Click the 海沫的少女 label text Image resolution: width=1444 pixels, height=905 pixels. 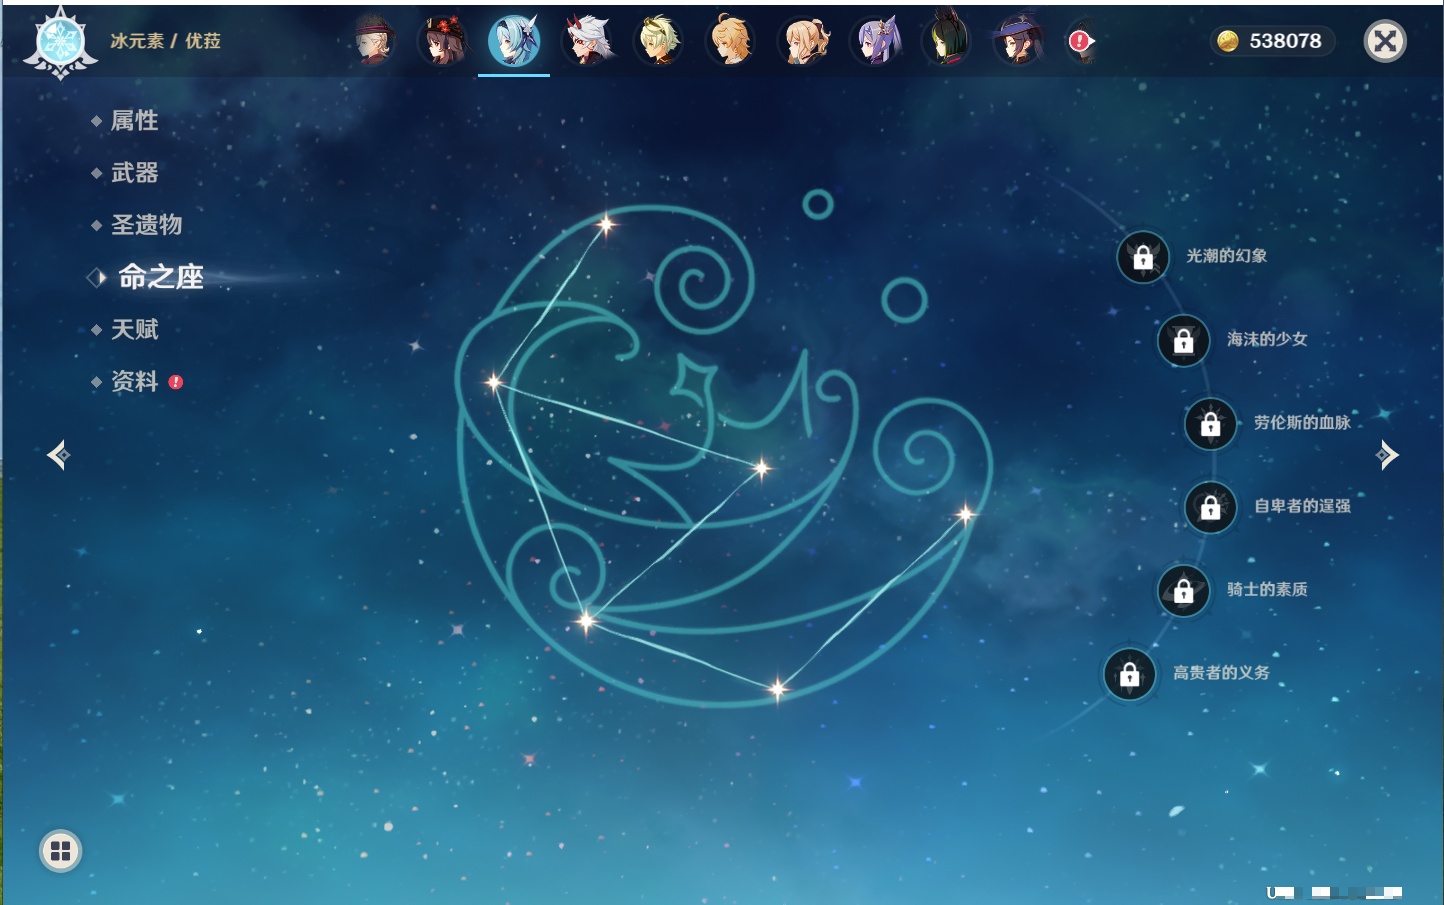1267,339
